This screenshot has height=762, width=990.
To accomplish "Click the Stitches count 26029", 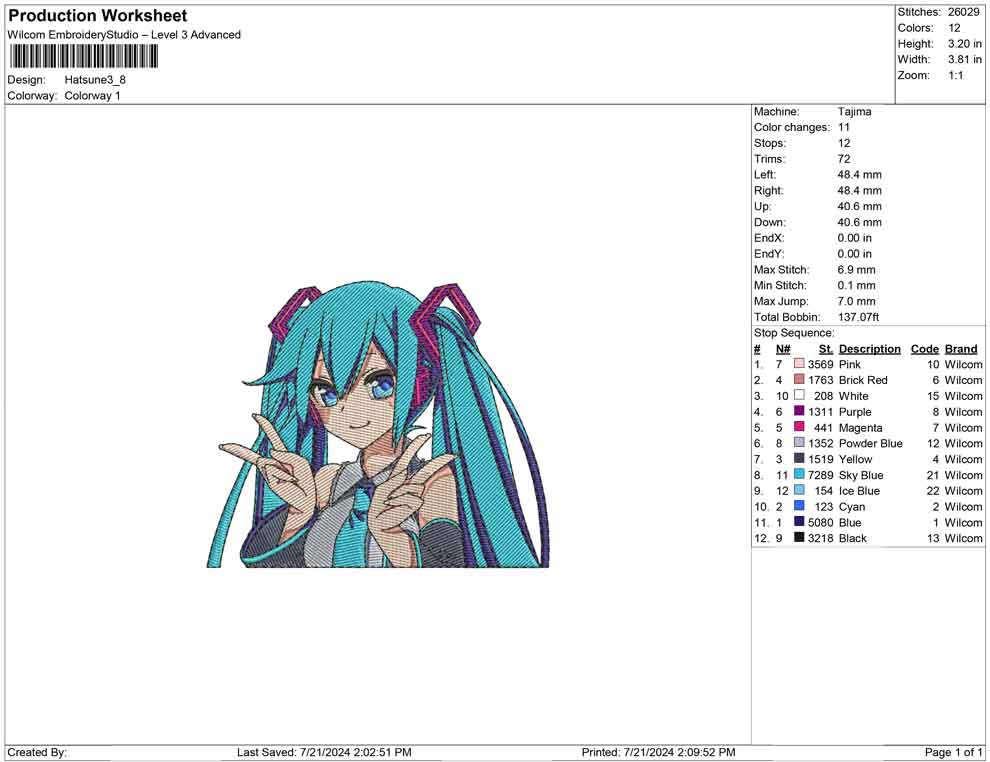I will (963, 12).
